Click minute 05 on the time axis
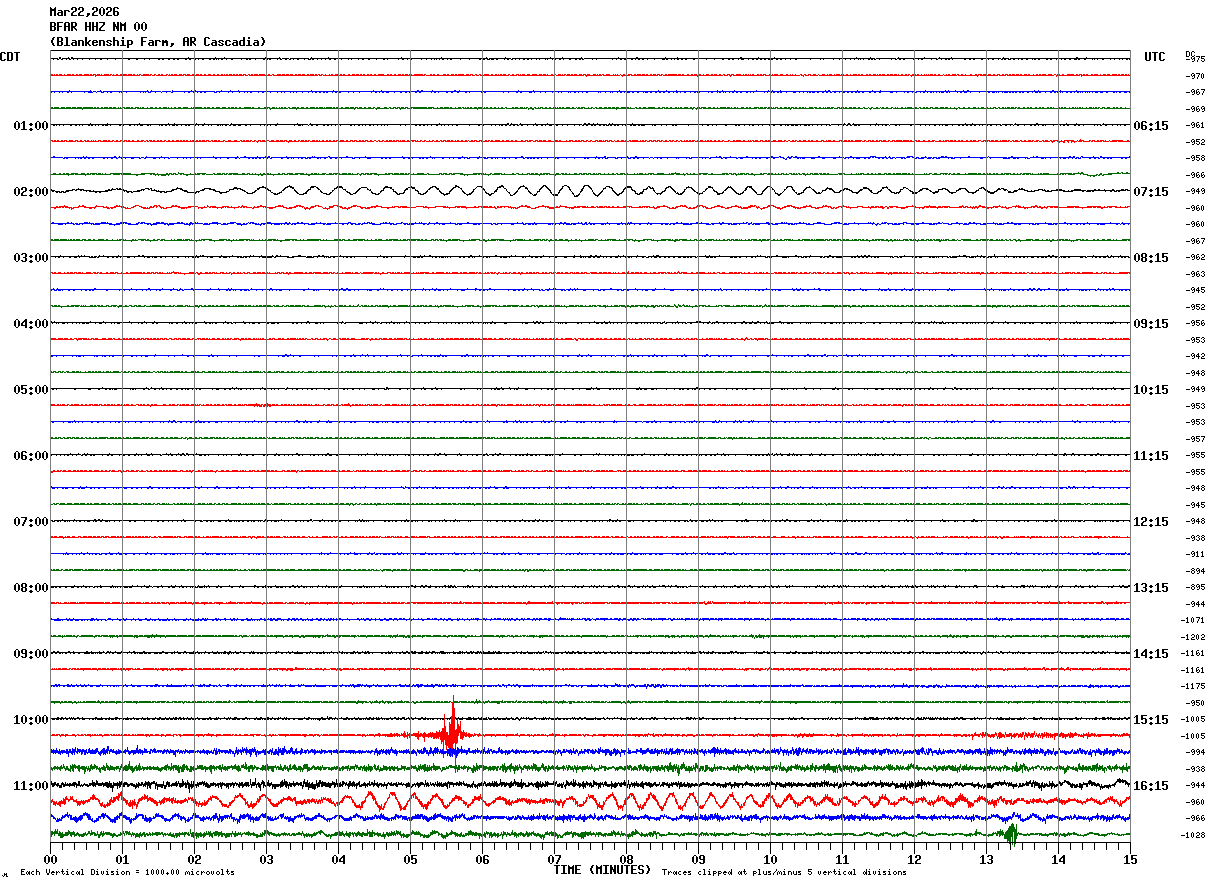Image resolution: width=1210 pixels, height=886 pixels. coord(411,859)
